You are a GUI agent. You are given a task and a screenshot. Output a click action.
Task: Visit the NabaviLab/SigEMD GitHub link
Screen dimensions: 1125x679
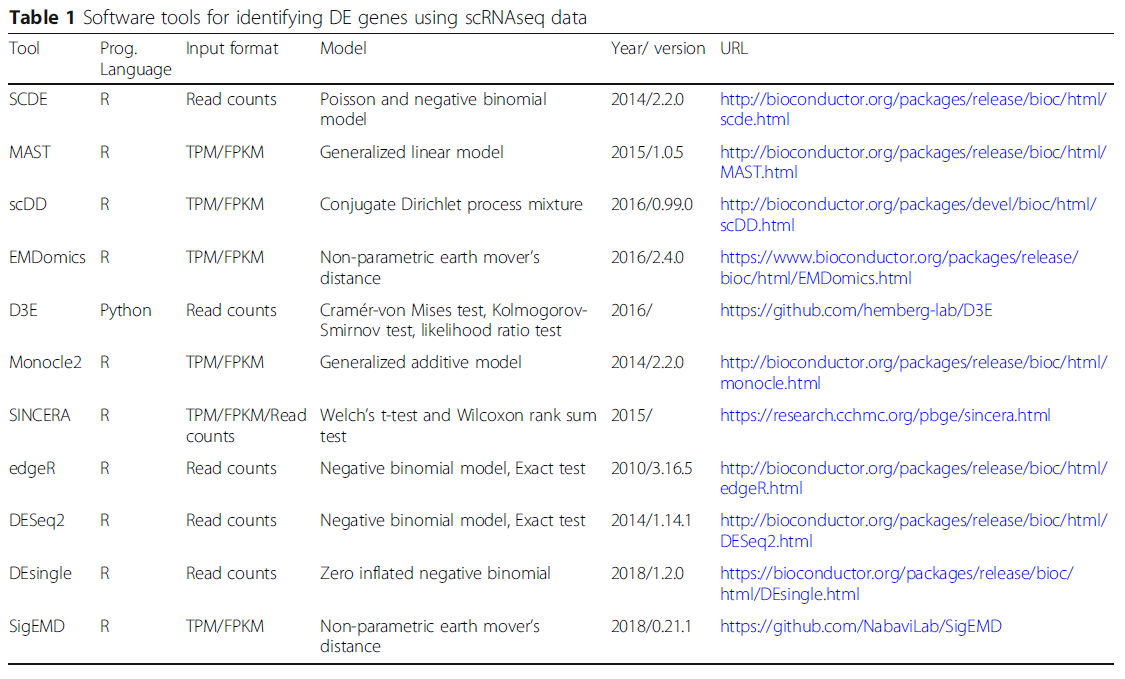[x=861, y=626]
